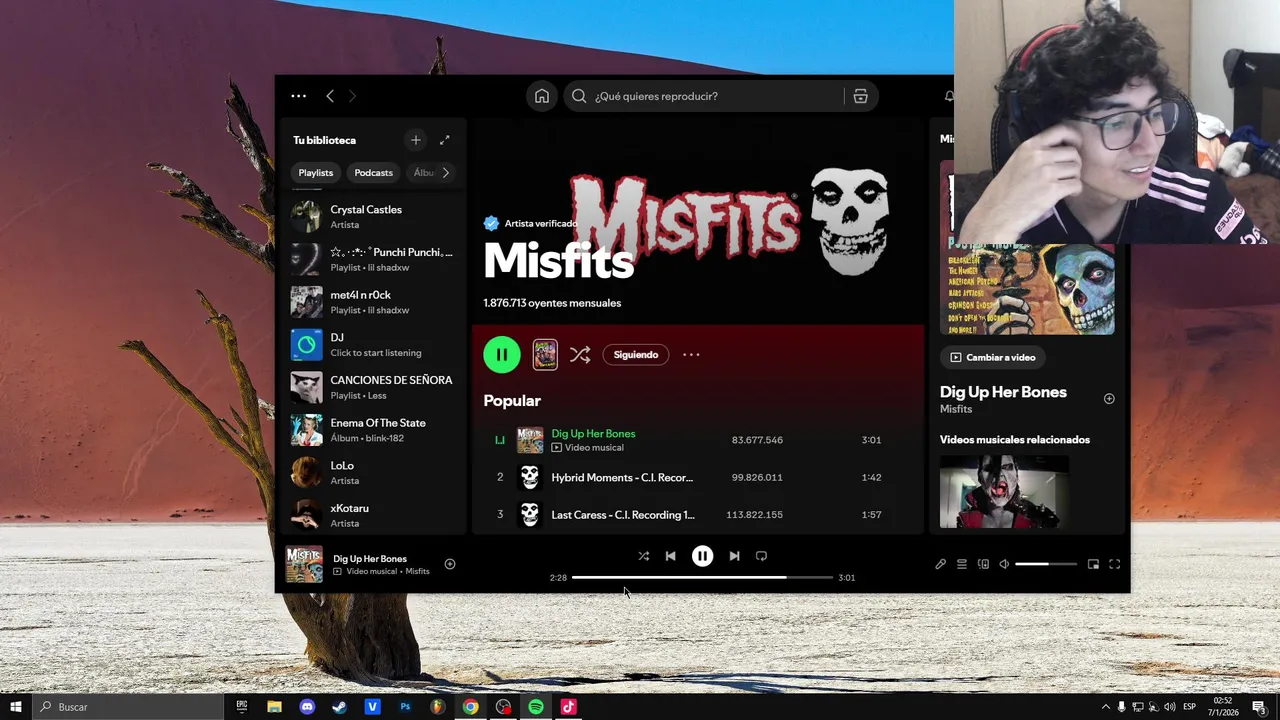The width and height of the screenshot is (1280, 720).
Task: Toggle shuffle in the playback controls
Action: pyautogui.click(x=644, y=556)
